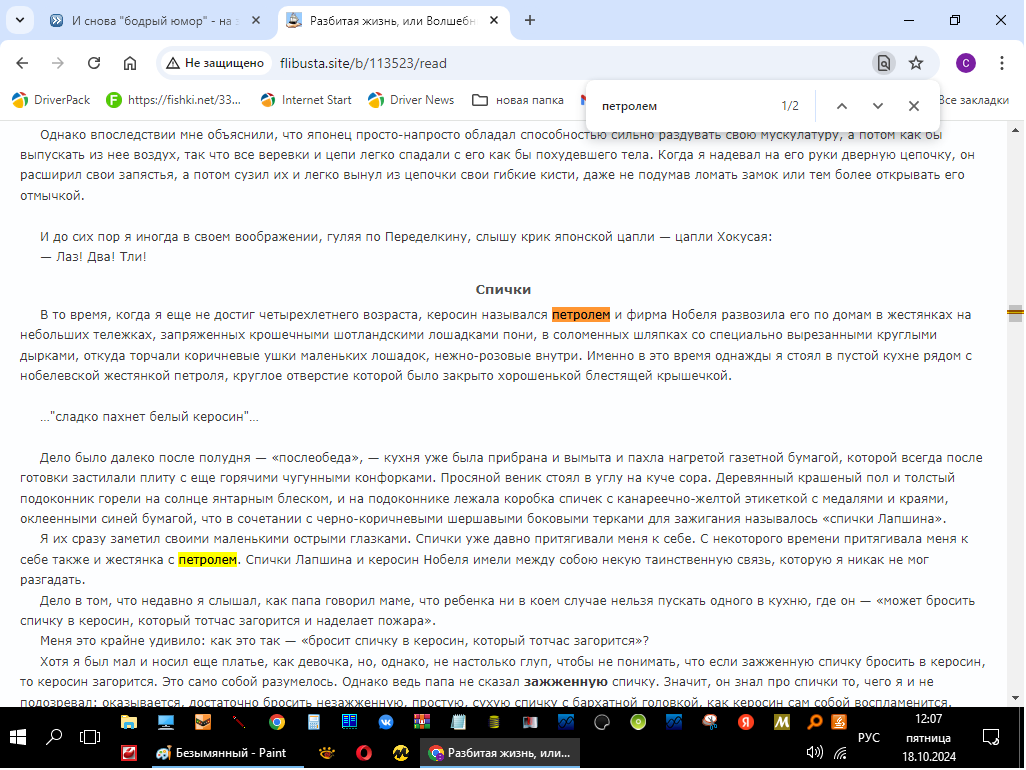1026x770 pixels.
Task: Open the fishki.net bookmark
Action: click(173, 100)
